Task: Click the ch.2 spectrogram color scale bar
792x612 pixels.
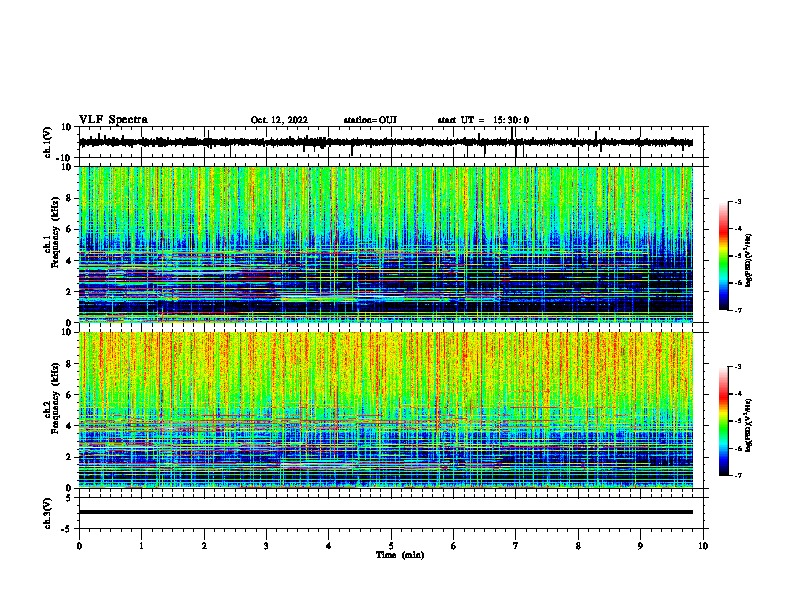Action: click(x=724, y=421)
